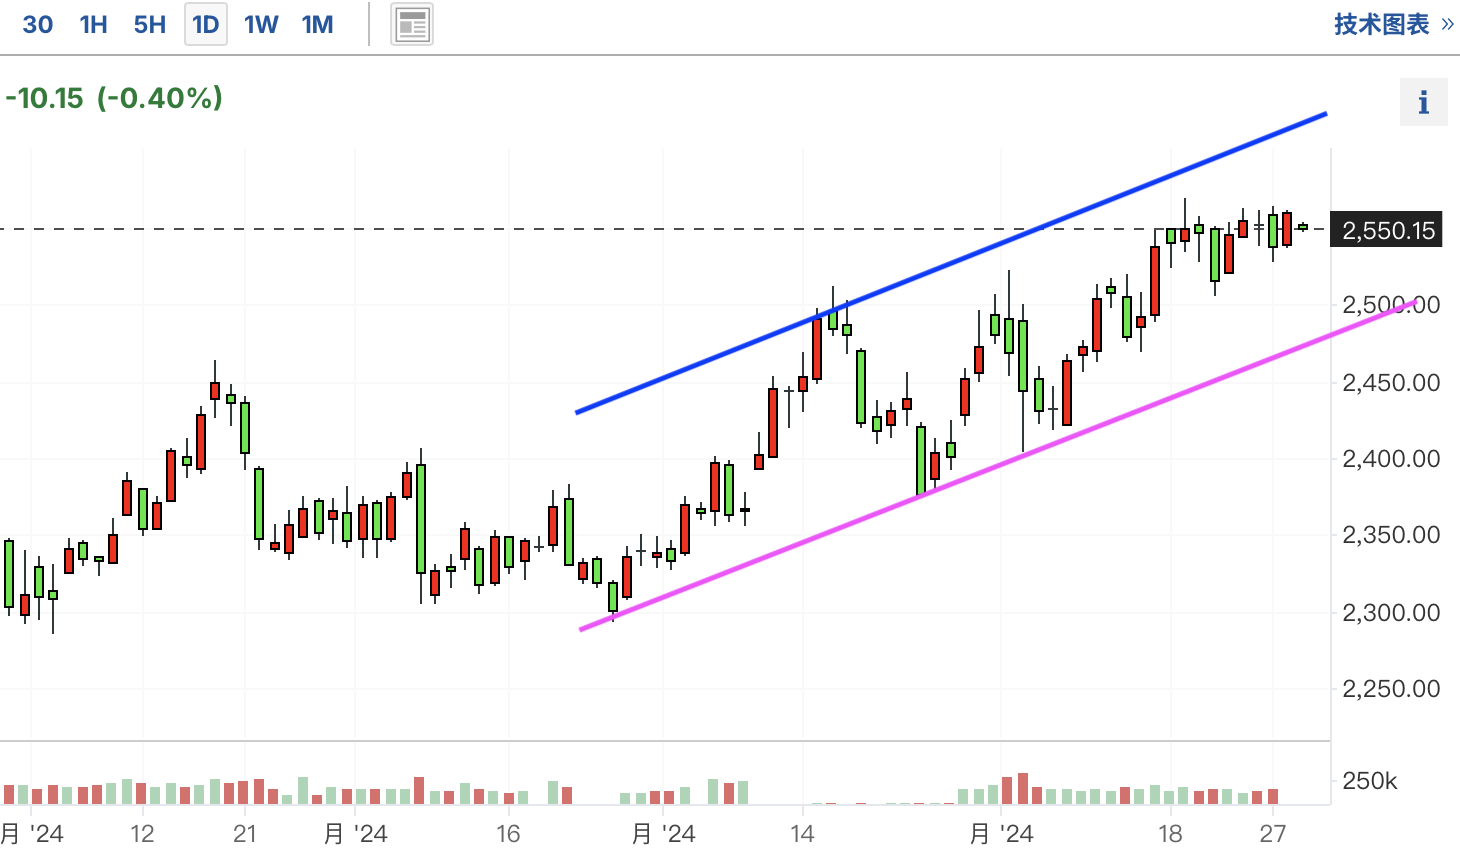This screenshot has width=1460, height=868.
Task: Click the 2,450.00 price axis label
Action: (x=1391, y=383)
